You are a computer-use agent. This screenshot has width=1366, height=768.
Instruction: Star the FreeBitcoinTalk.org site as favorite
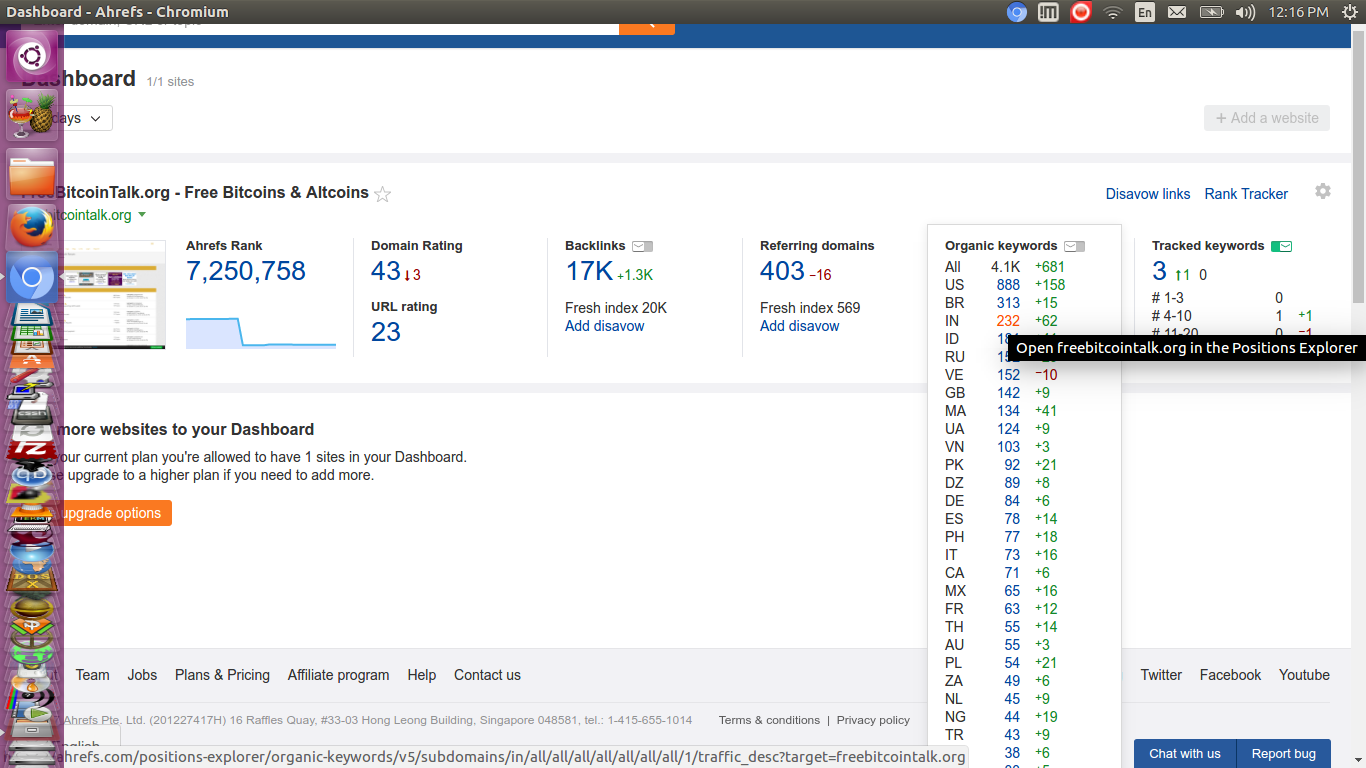tap(382, 194)
